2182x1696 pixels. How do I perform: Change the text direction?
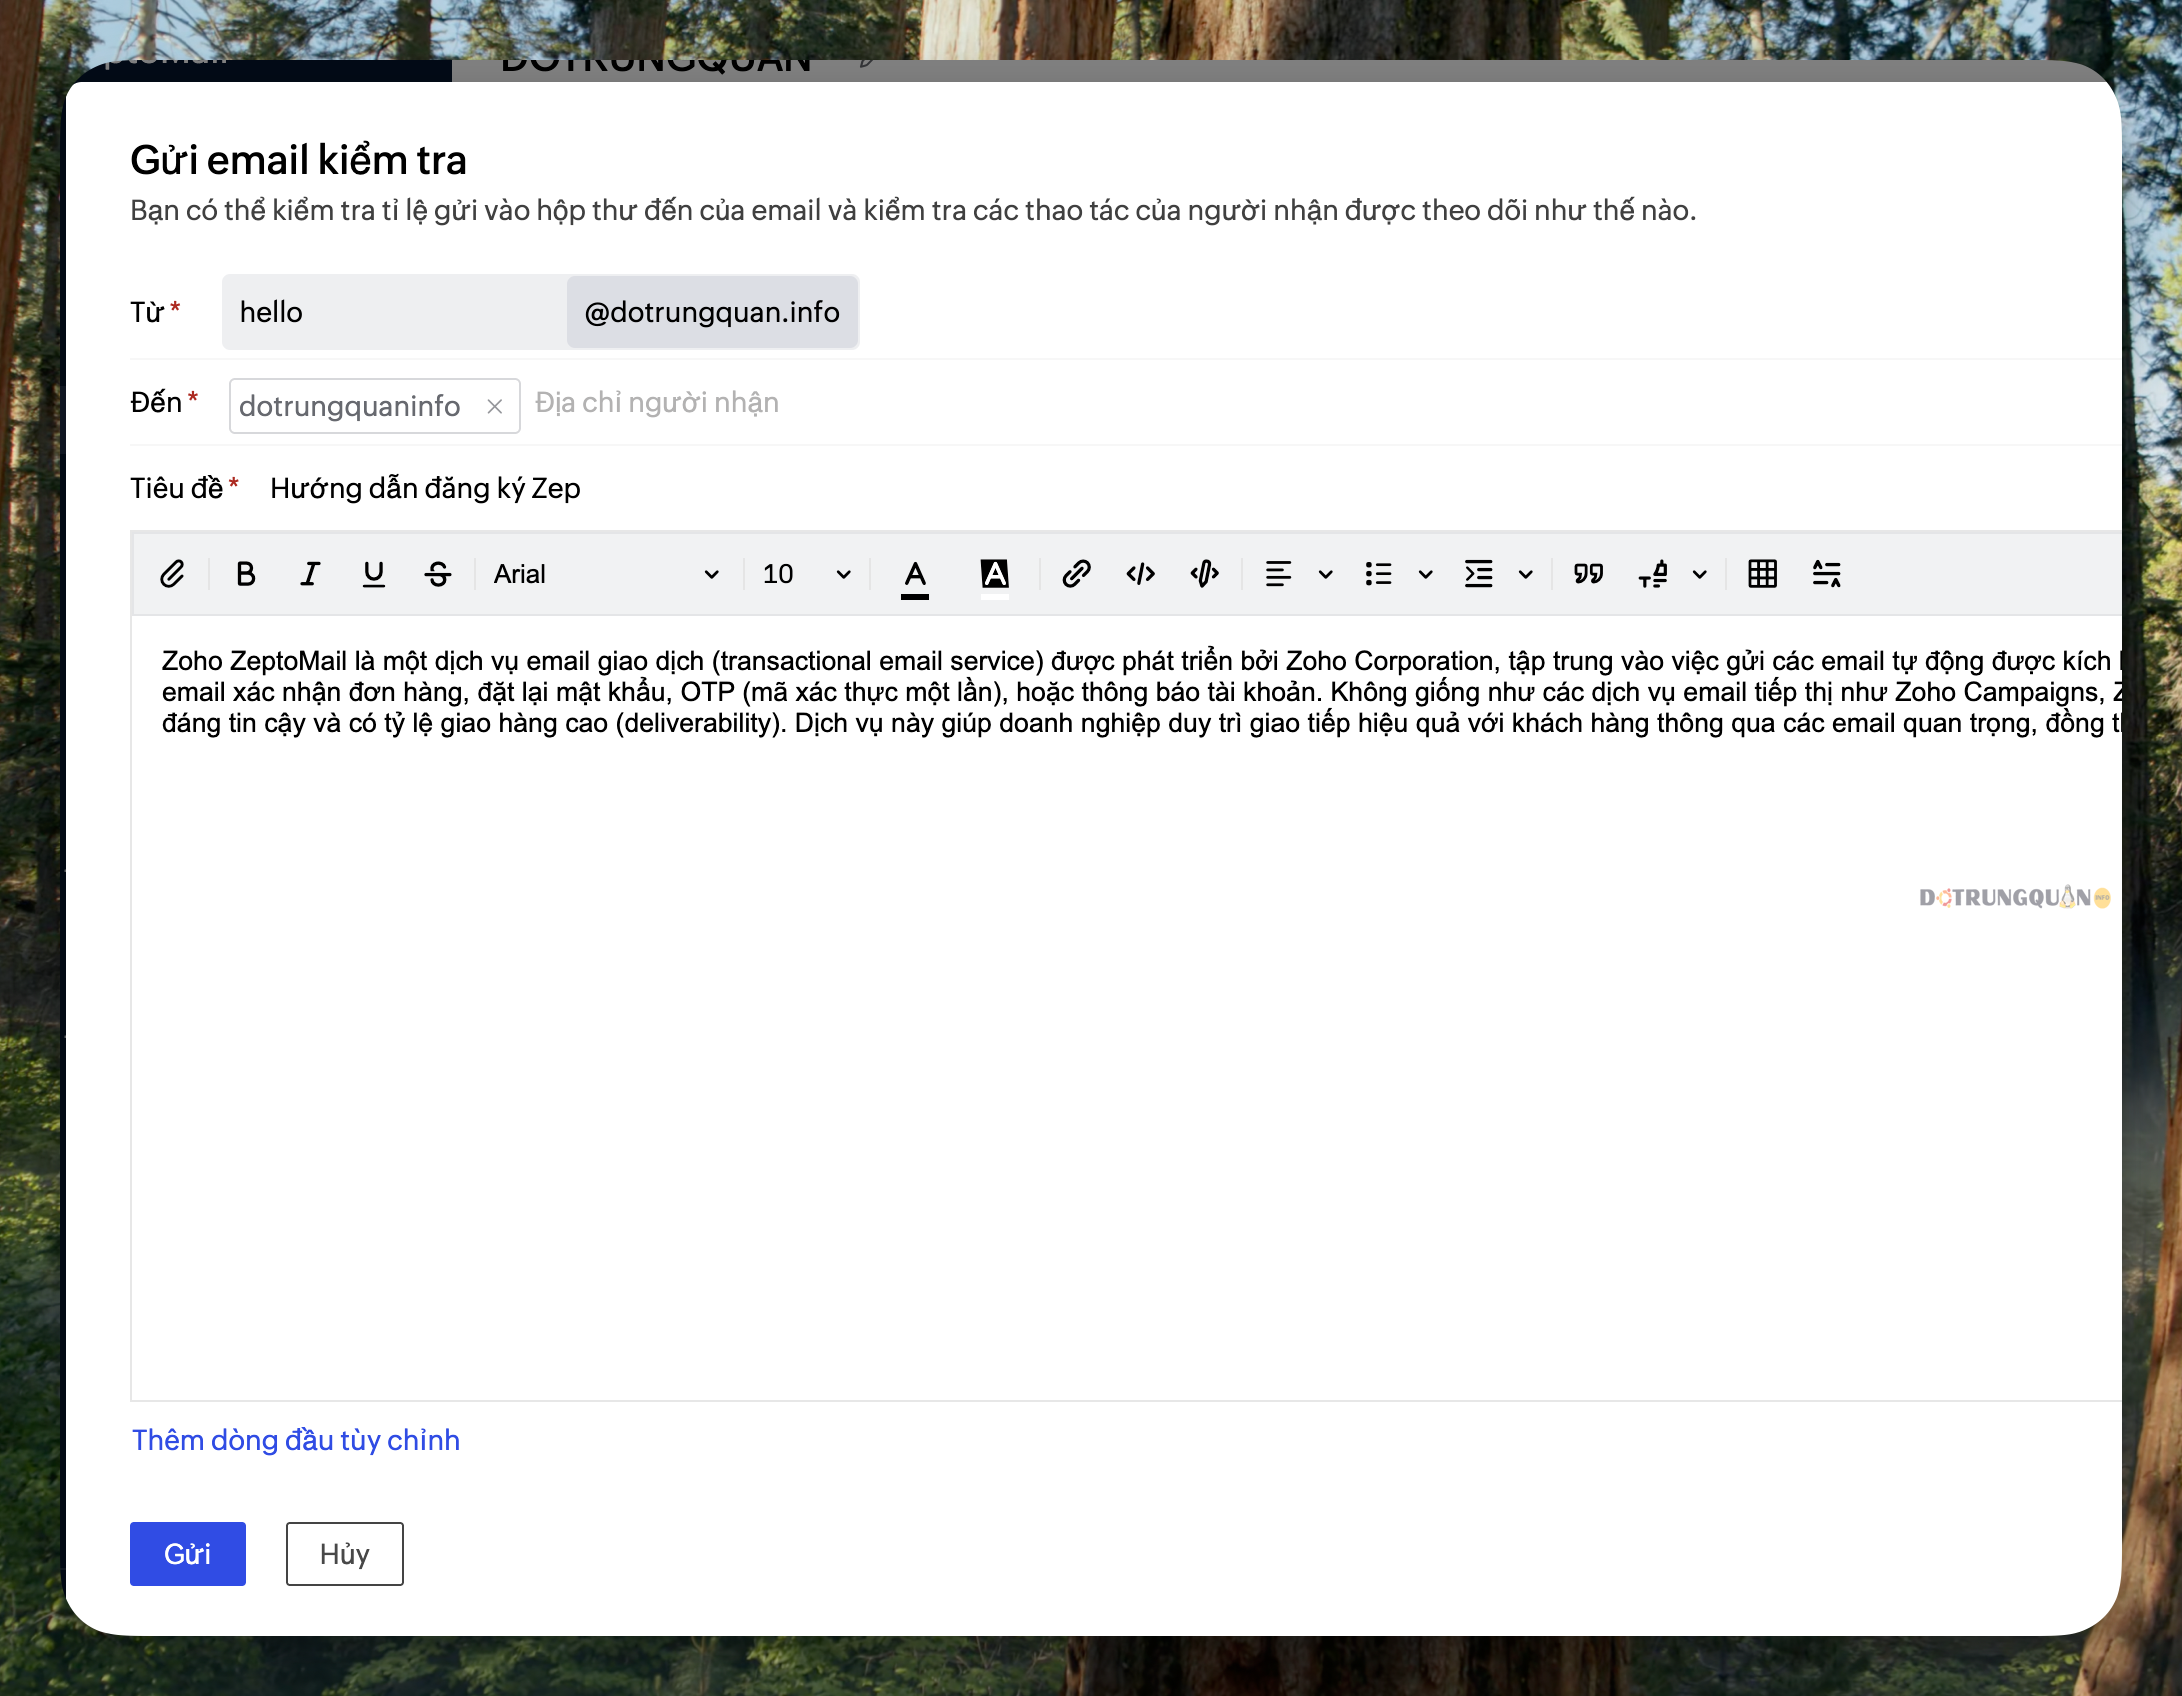pos(1653,574)
